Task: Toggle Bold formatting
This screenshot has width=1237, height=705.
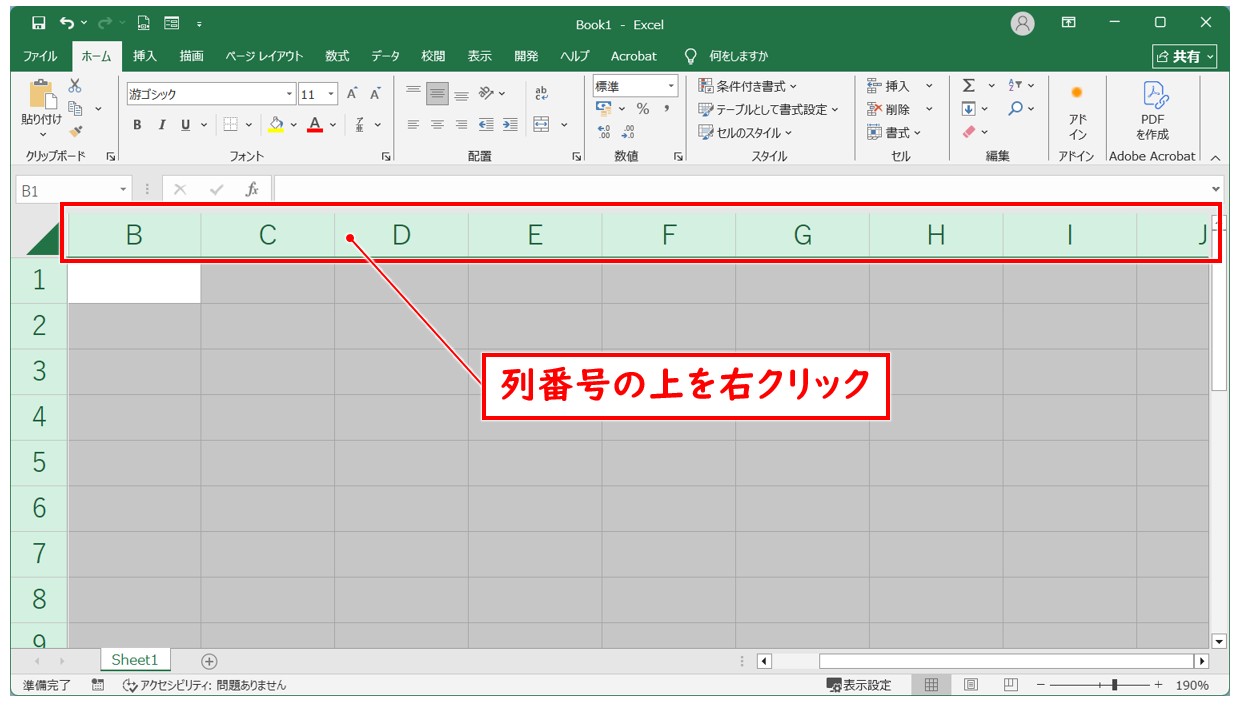Action: [137, 125]
